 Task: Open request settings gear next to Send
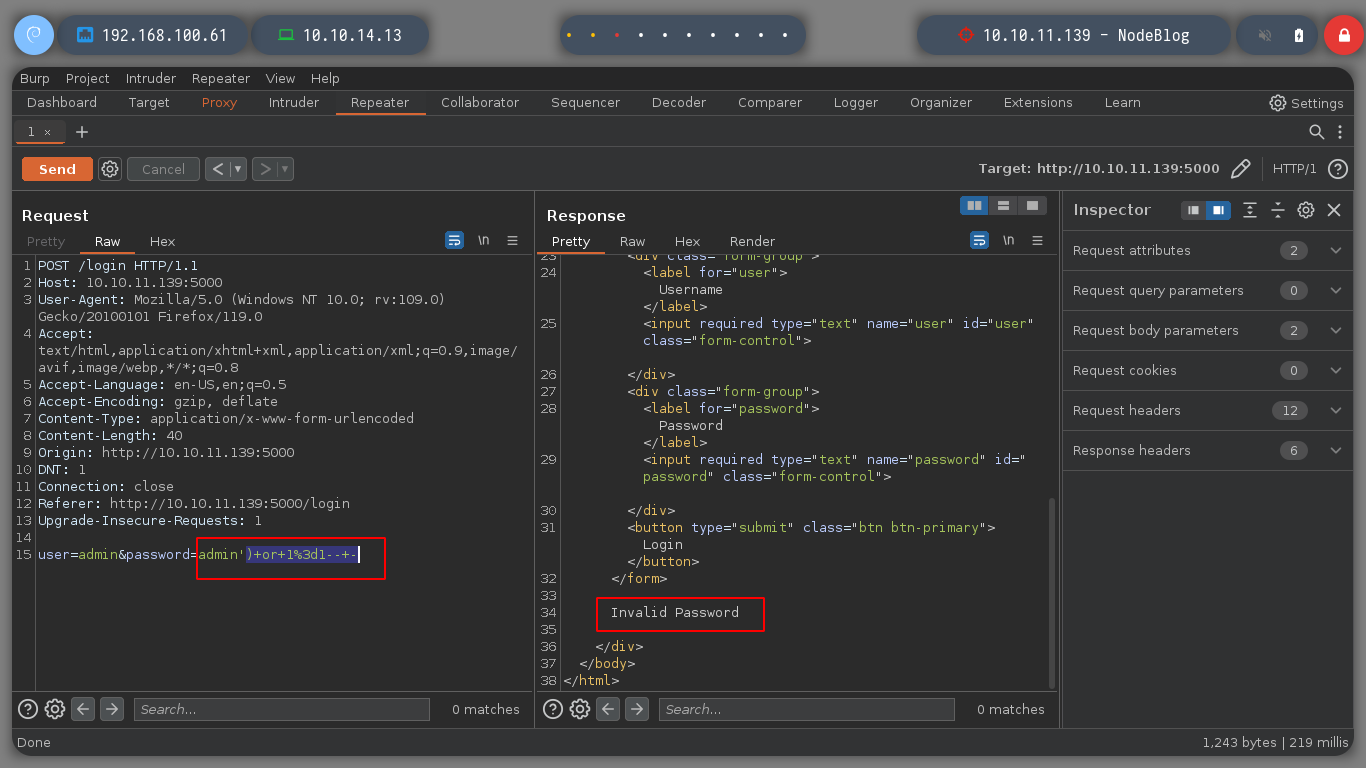tap(110, 169)
